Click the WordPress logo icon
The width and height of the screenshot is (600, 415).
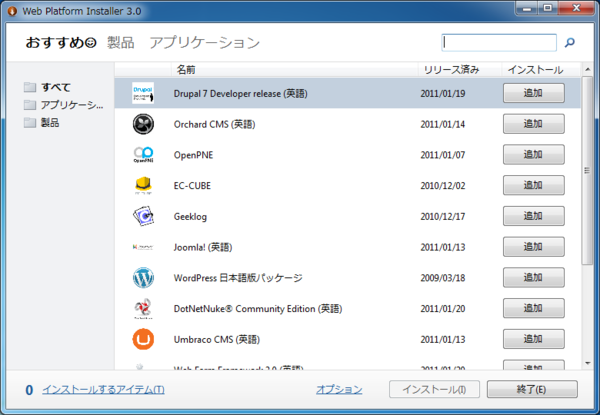(x=143, y=278)
